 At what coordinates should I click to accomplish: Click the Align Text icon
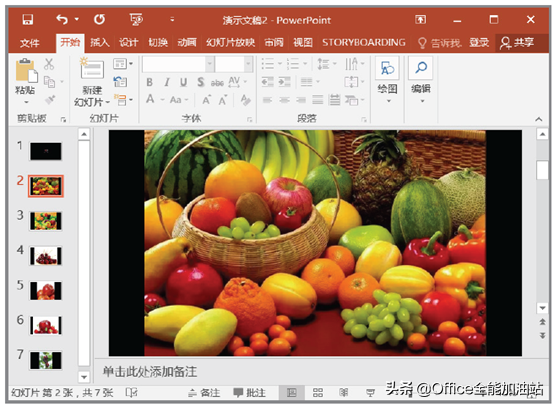click(351, 82)
